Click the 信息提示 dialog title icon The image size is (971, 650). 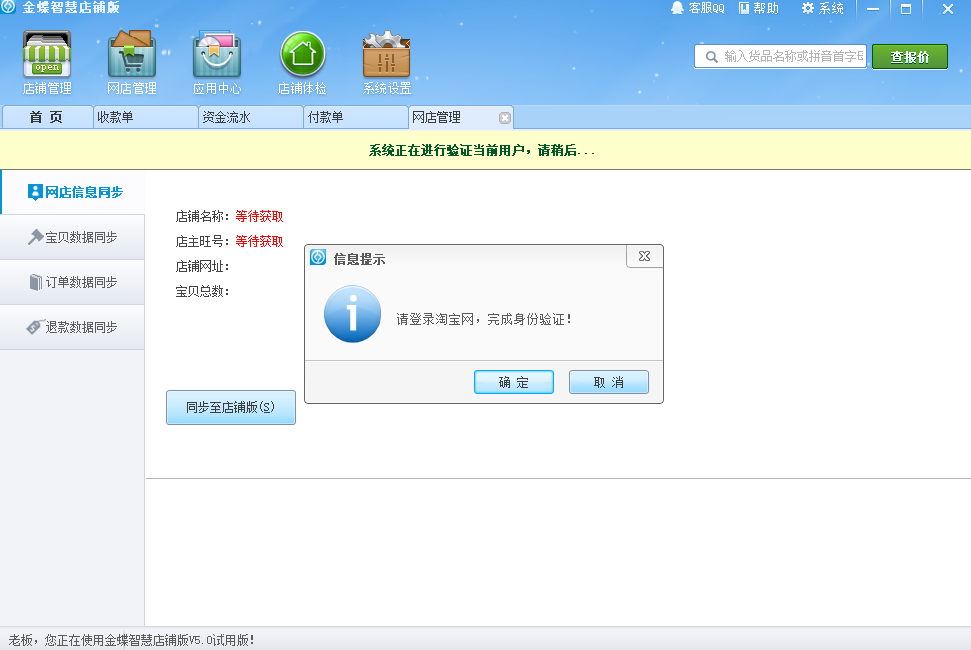pos(318,257)
